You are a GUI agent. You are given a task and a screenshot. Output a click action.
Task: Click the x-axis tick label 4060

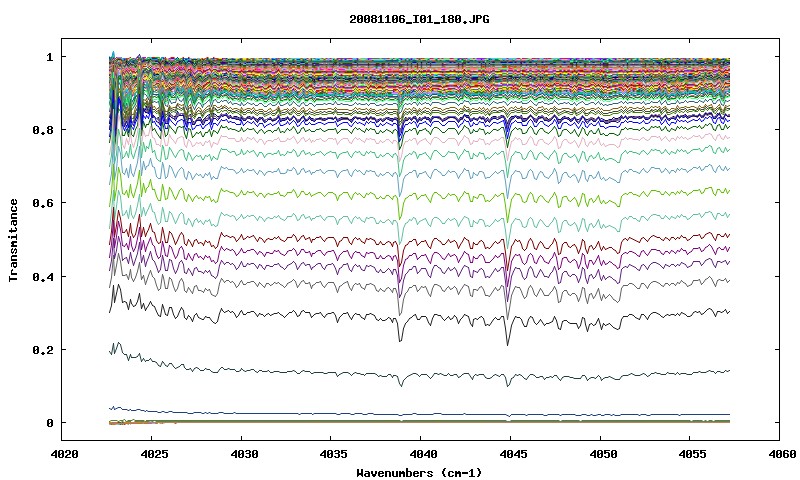(x=781, y=453)
